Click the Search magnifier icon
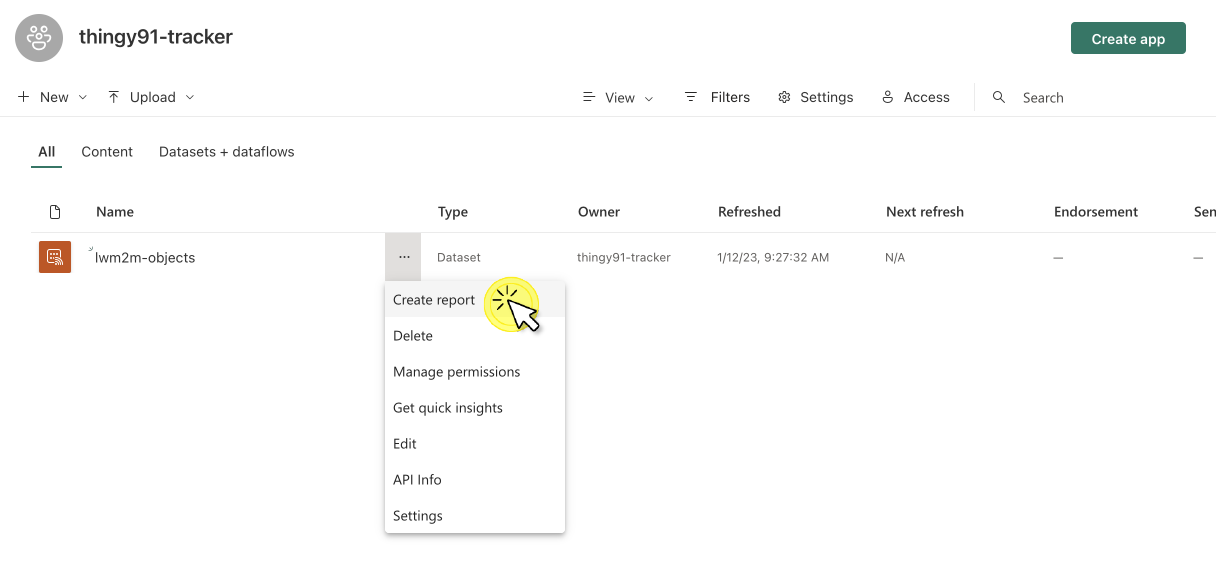Image resolution: width=1216 pixels, height=561 pixels. [999, 97]
